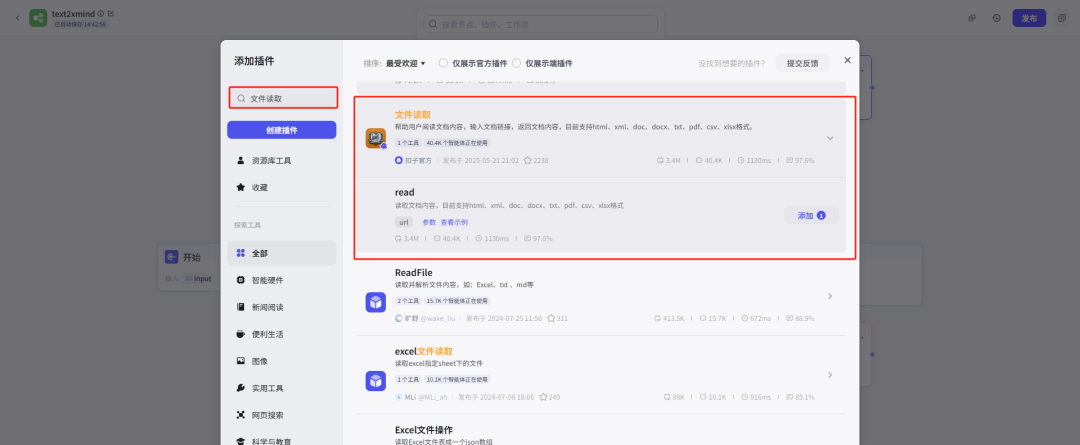Screen dimensions: 1080x445
Task: Select 资源库工具 in sidebar
Action: tap(282, 161)
